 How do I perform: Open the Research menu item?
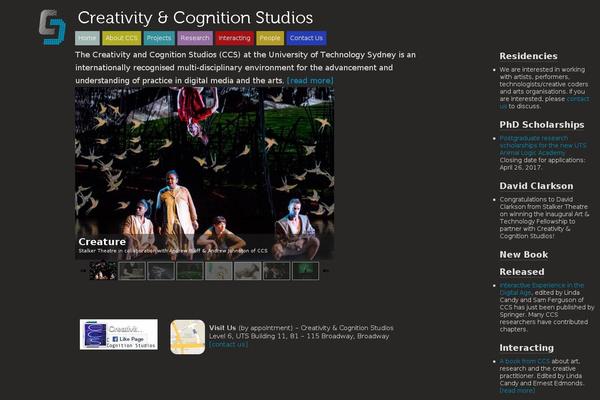pos(195,38)
